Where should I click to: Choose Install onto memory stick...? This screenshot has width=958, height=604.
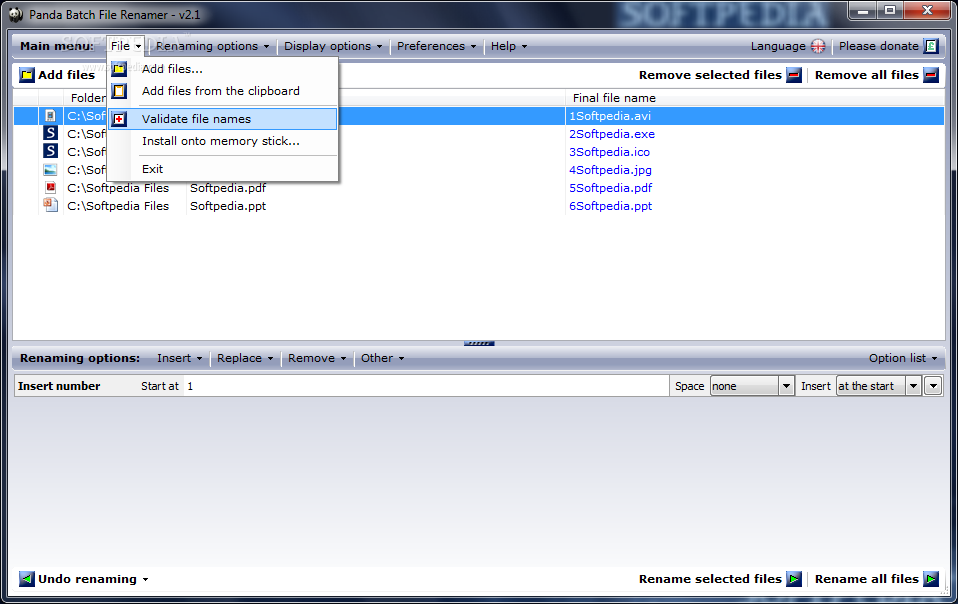223,141
